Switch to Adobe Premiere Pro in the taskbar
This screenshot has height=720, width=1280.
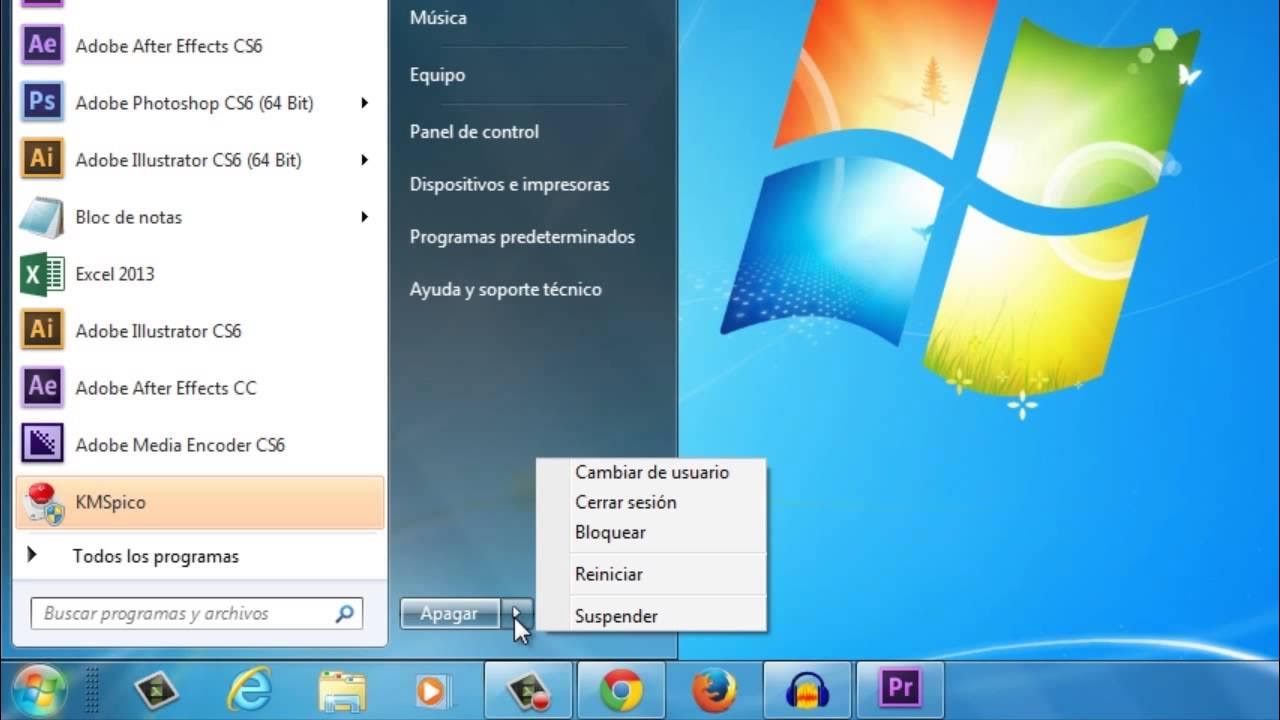pos(900,690)
